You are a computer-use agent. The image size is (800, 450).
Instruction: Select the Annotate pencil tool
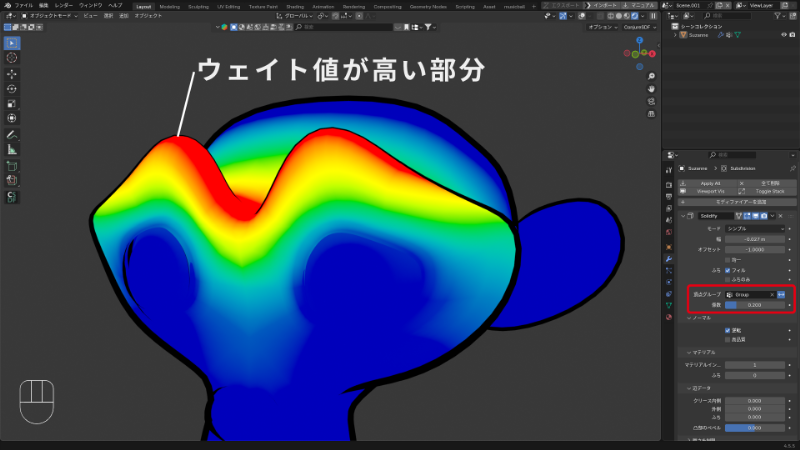(x=12, y=134)
